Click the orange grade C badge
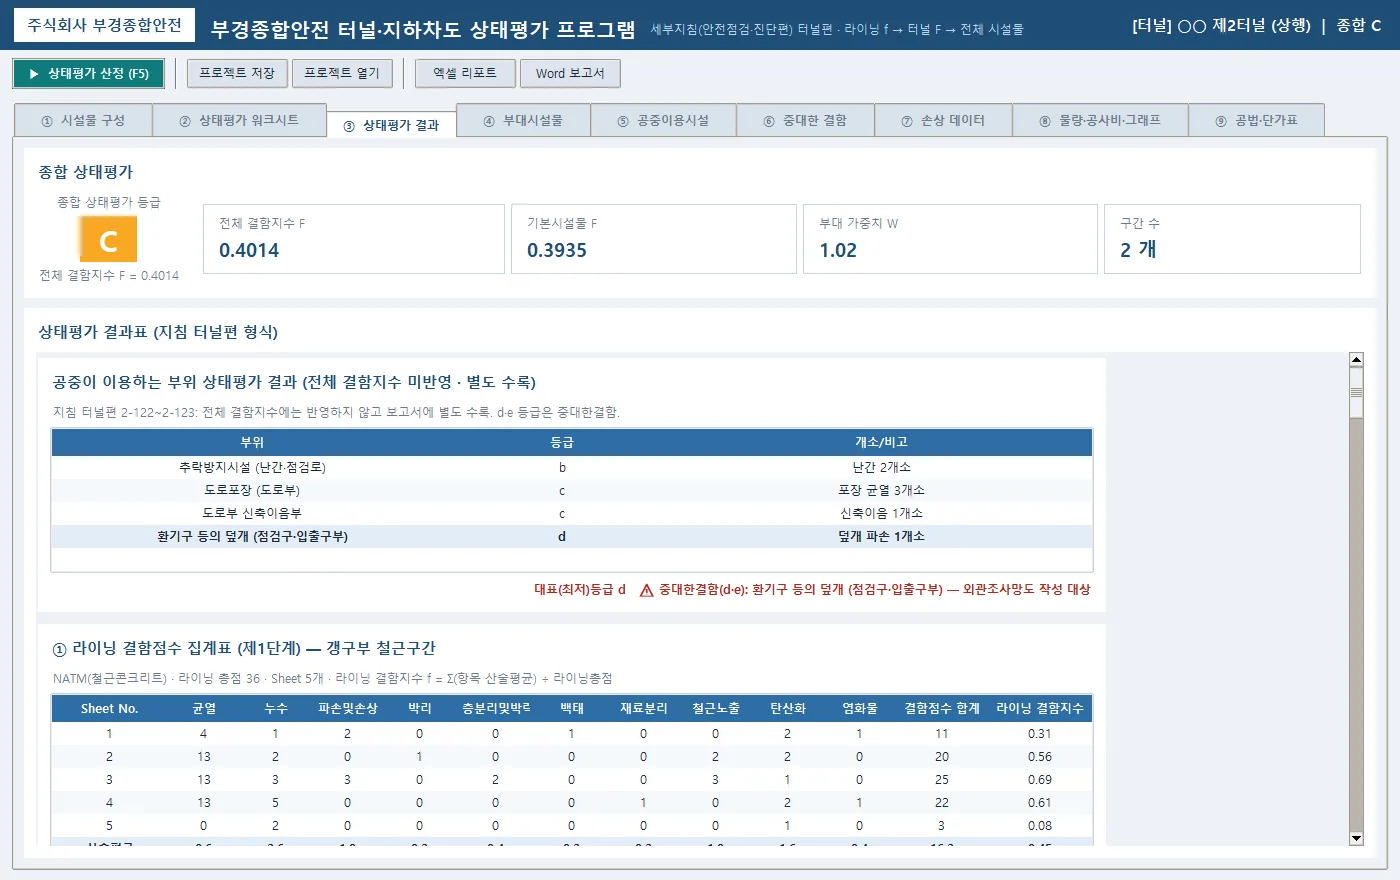The width and height of the screenshot is (1400, 880). (x=108, y=240)
